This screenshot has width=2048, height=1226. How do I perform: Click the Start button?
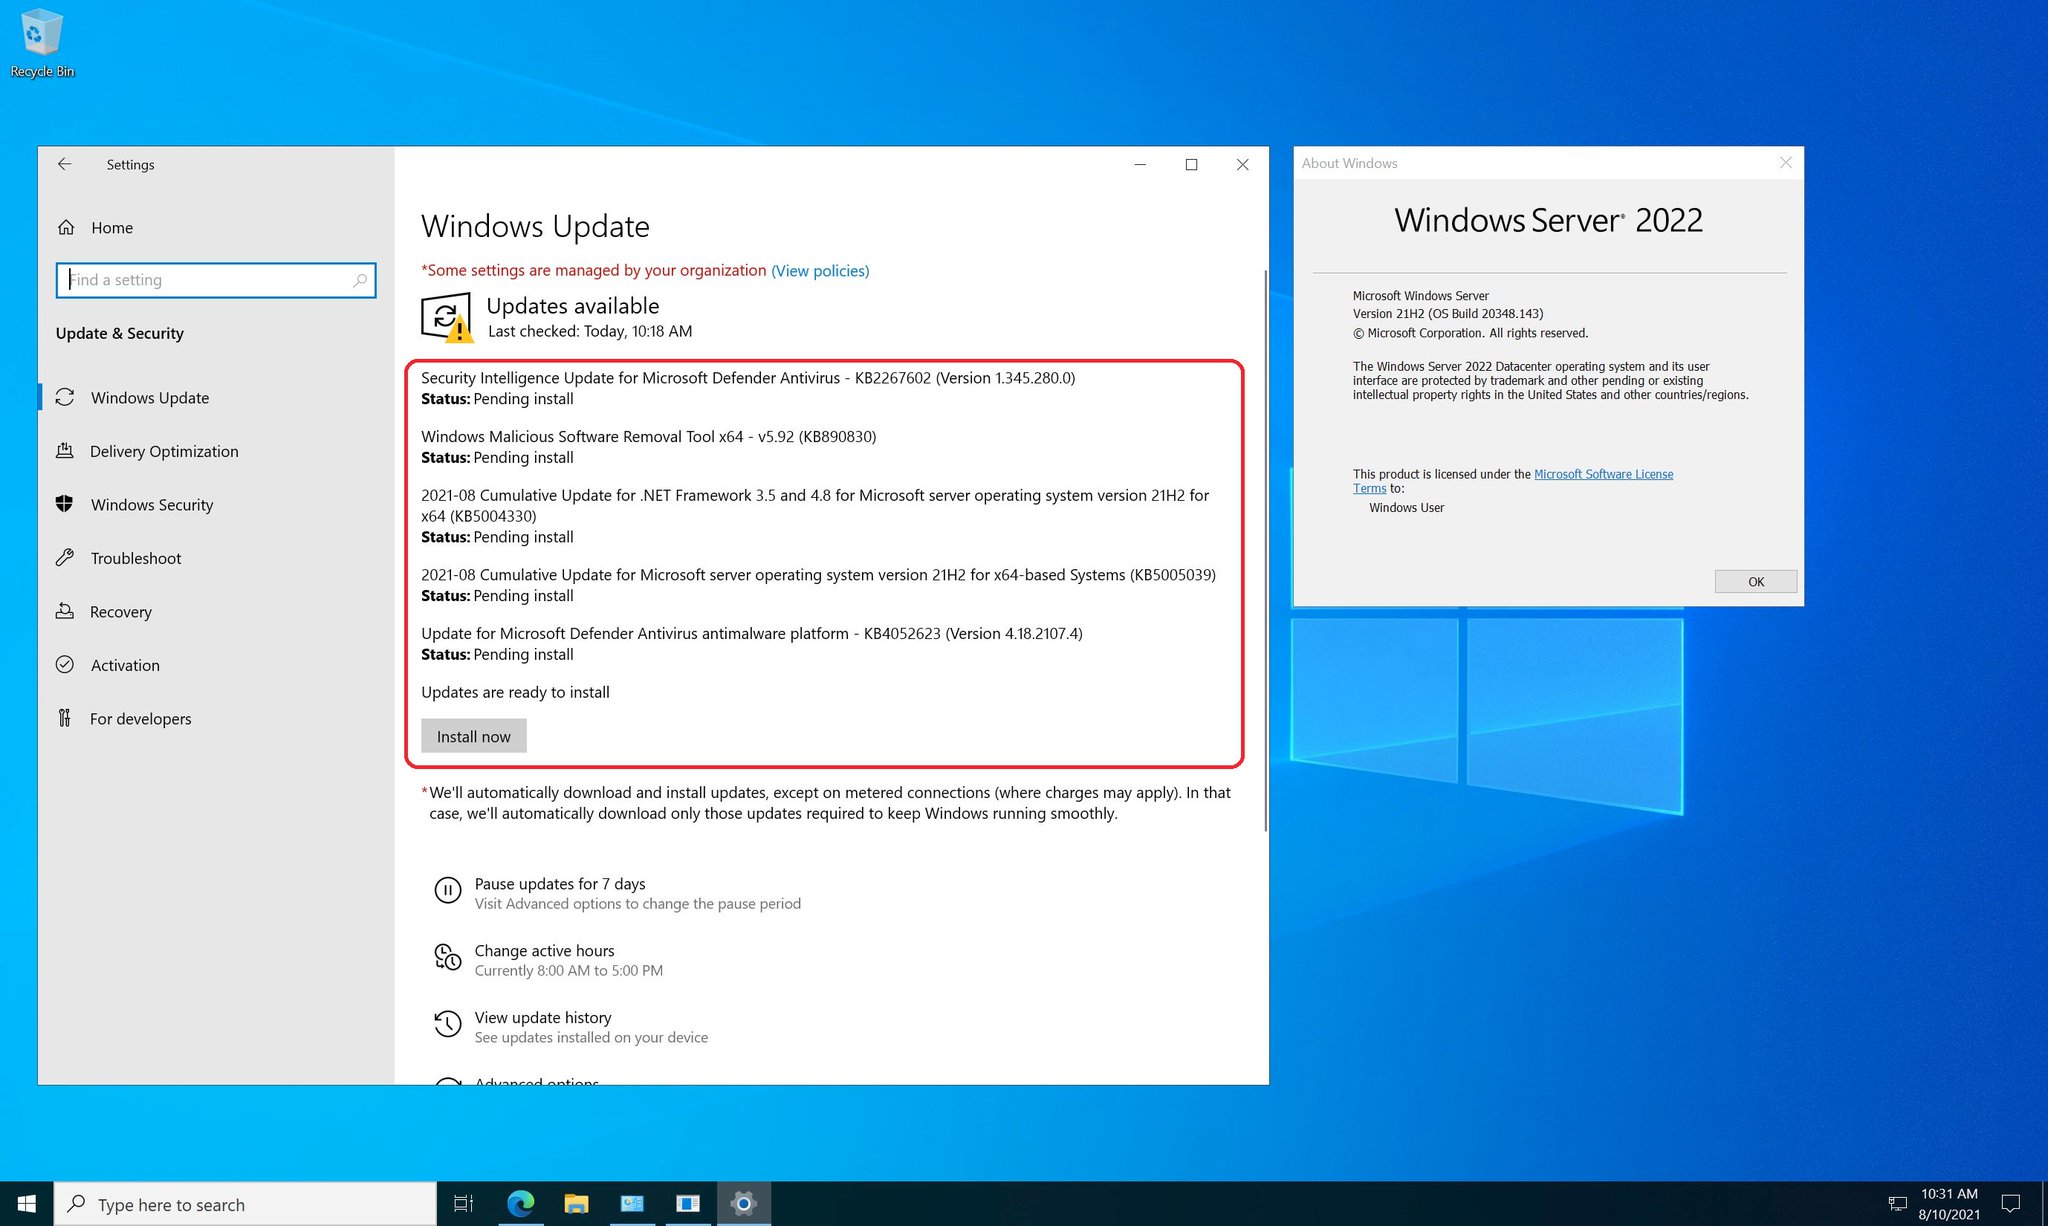click(x=24, y=1204)
